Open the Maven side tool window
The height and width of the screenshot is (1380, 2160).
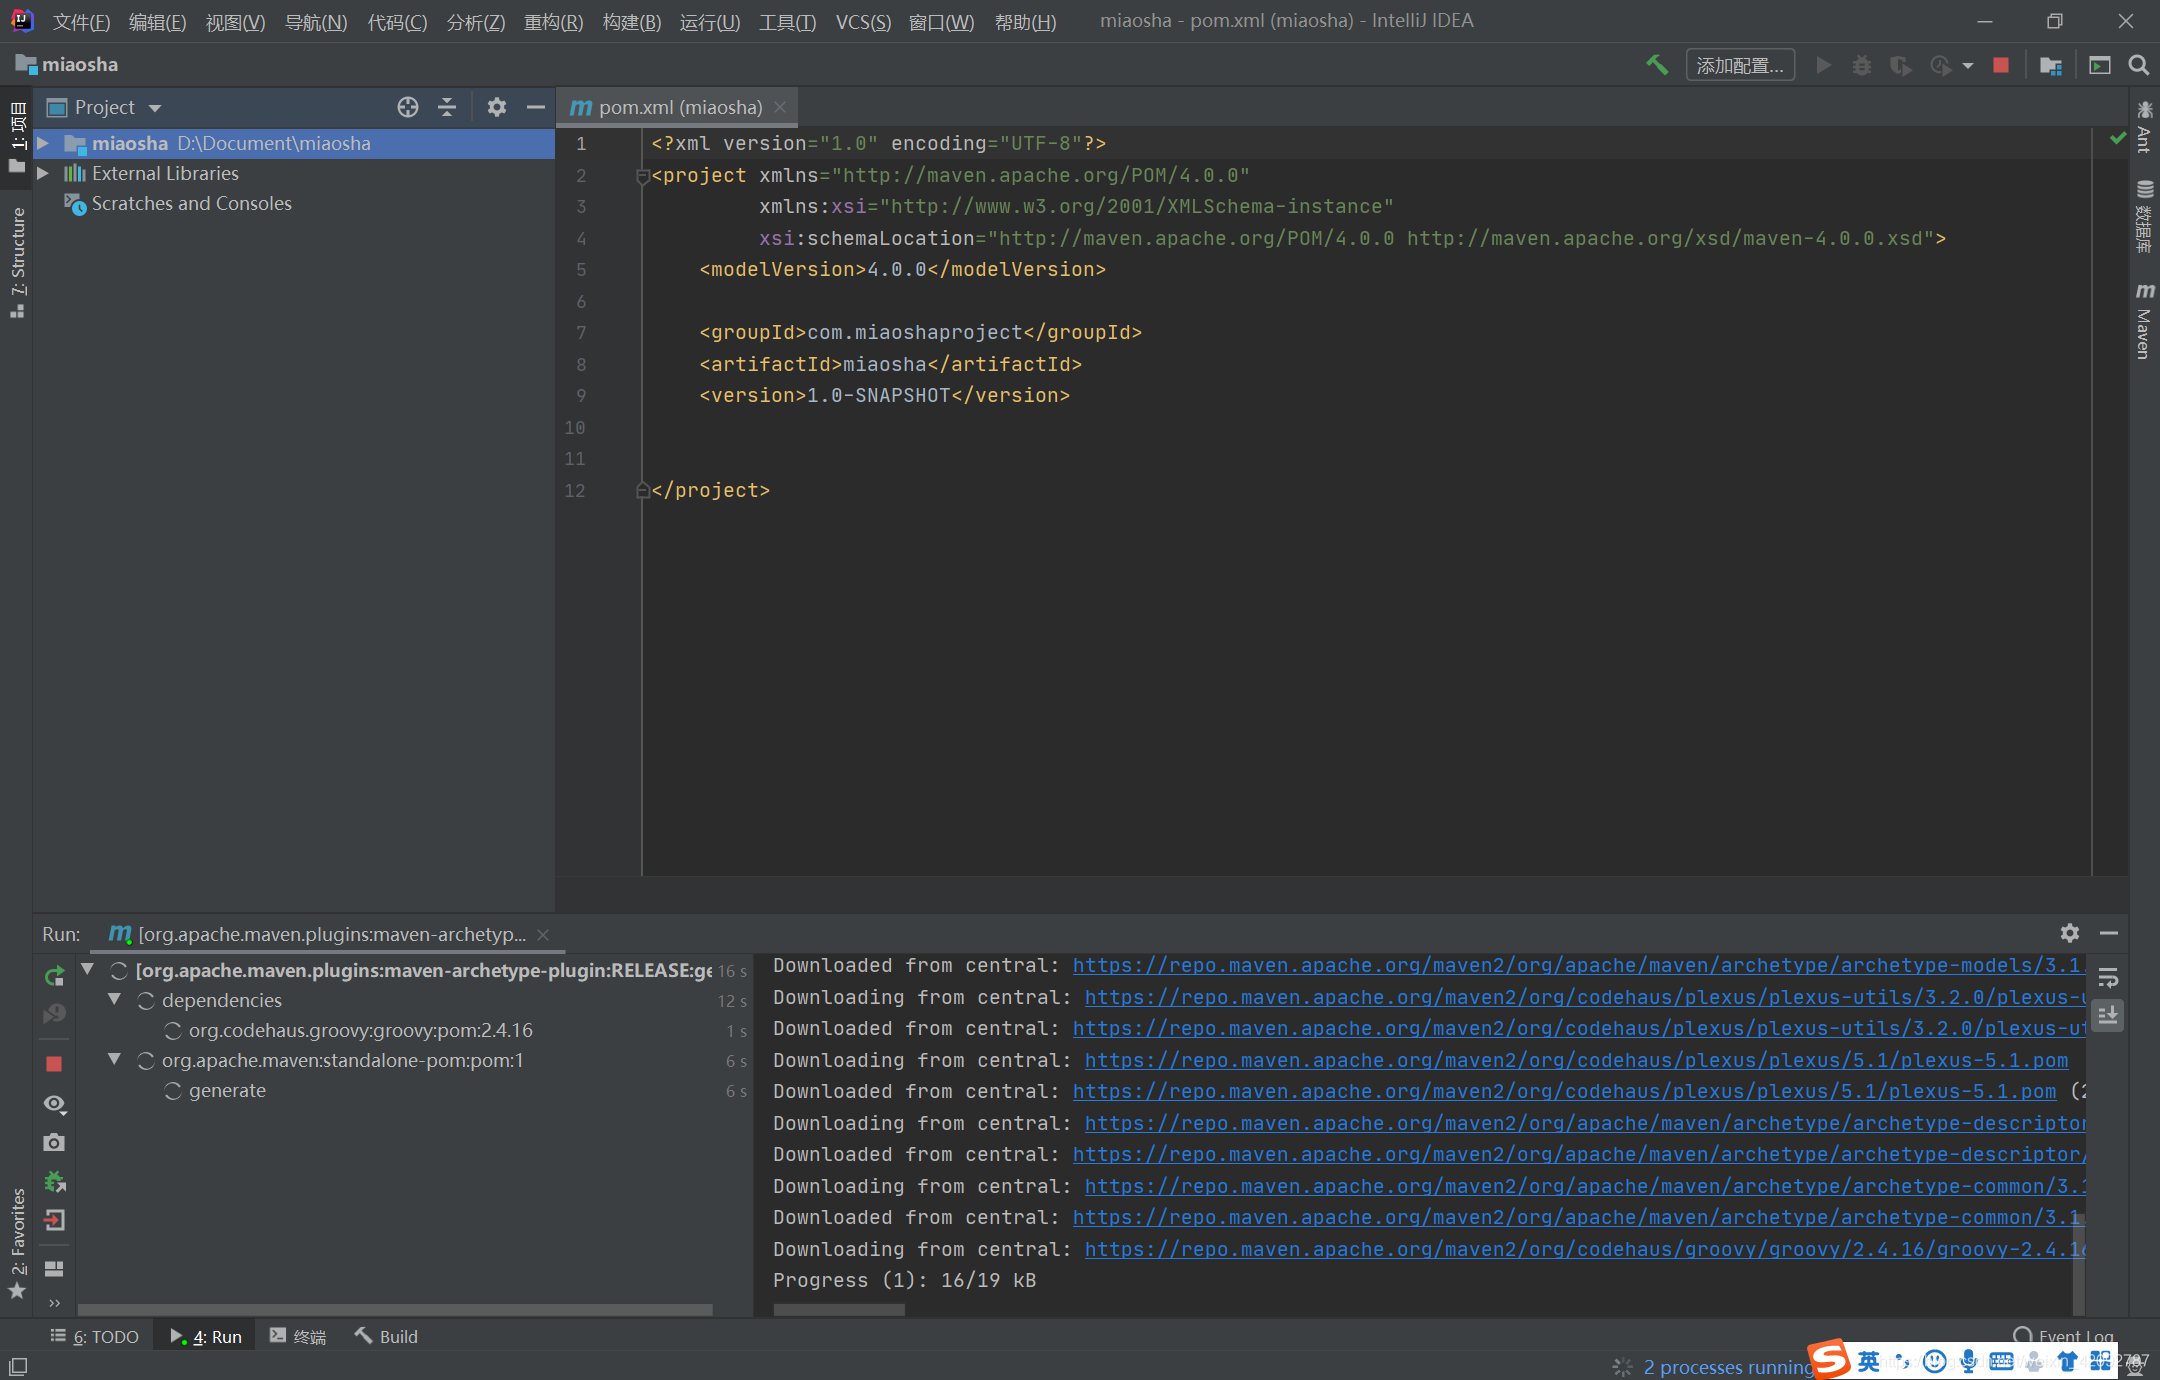pyautogui.click(x=2144, y=320)
